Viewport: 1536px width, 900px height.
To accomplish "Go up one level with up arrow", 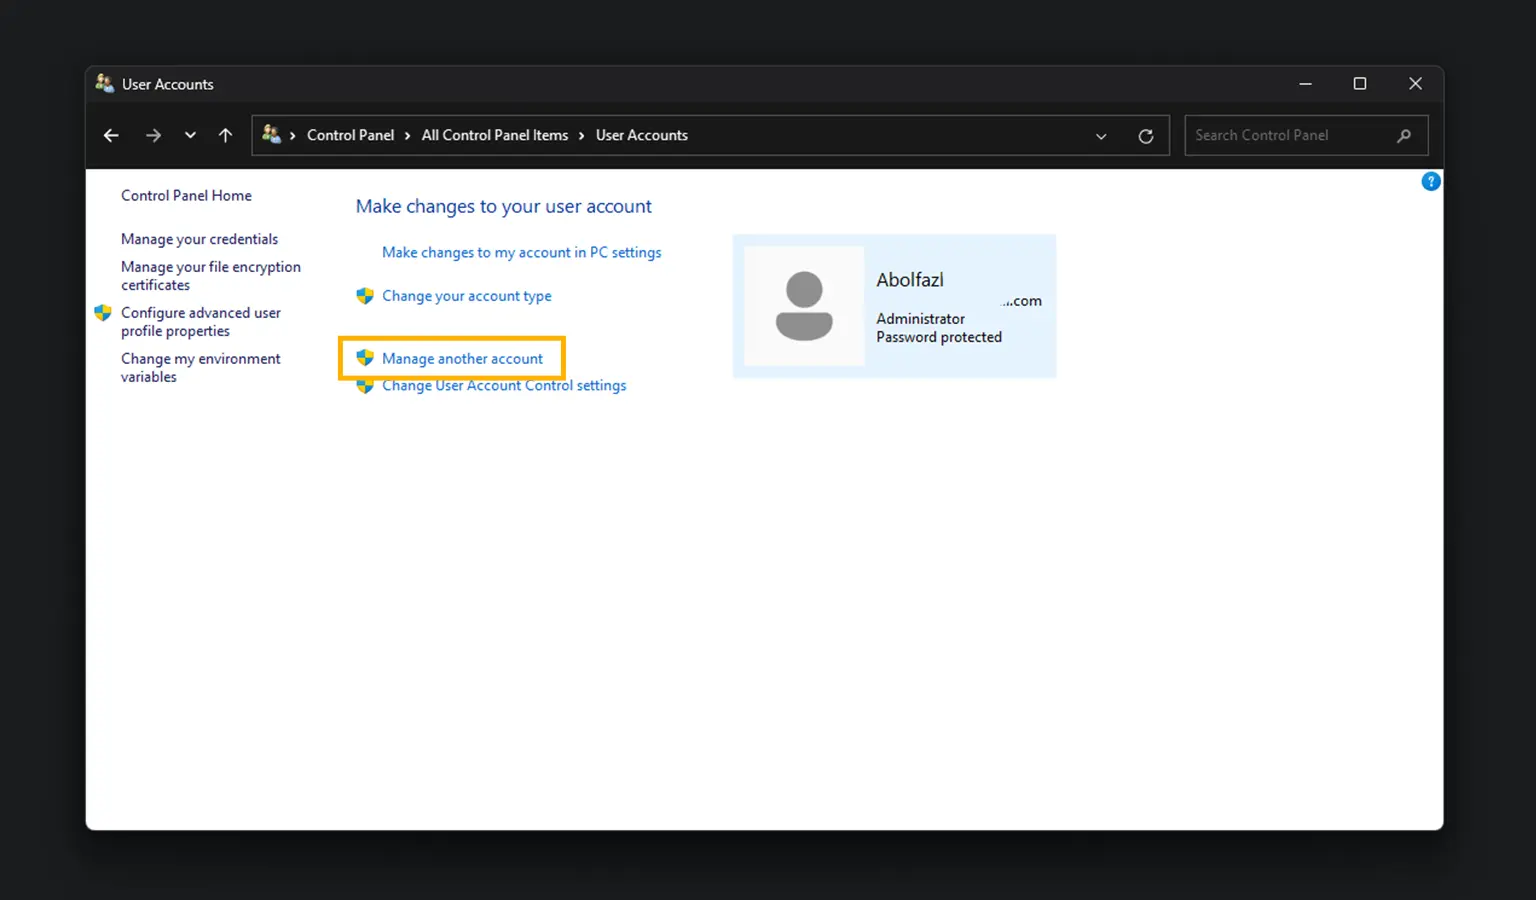I will pos(226,136).
